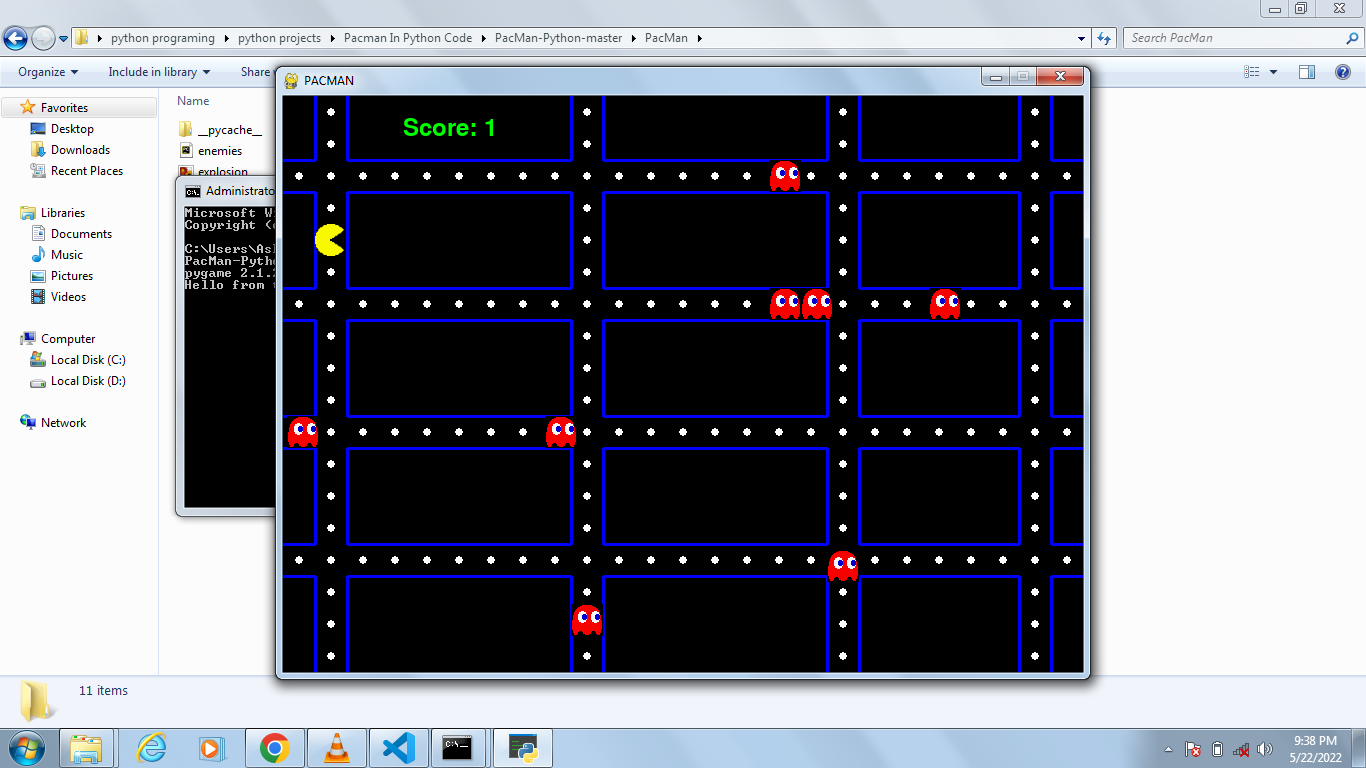
Task: Click the red ghost near the maze top
Action: click(x=785, y=176)
